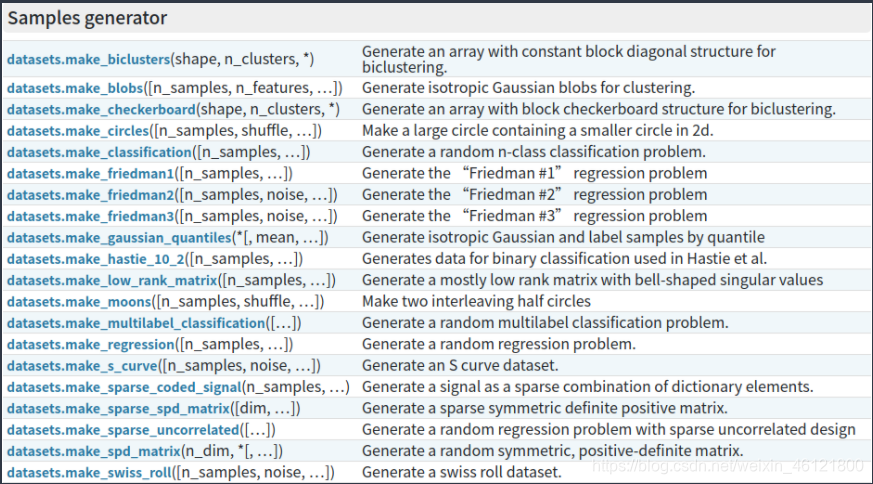873x484 pixels.
Task: Follow the datasets.make_moons link
Action: 79,301
